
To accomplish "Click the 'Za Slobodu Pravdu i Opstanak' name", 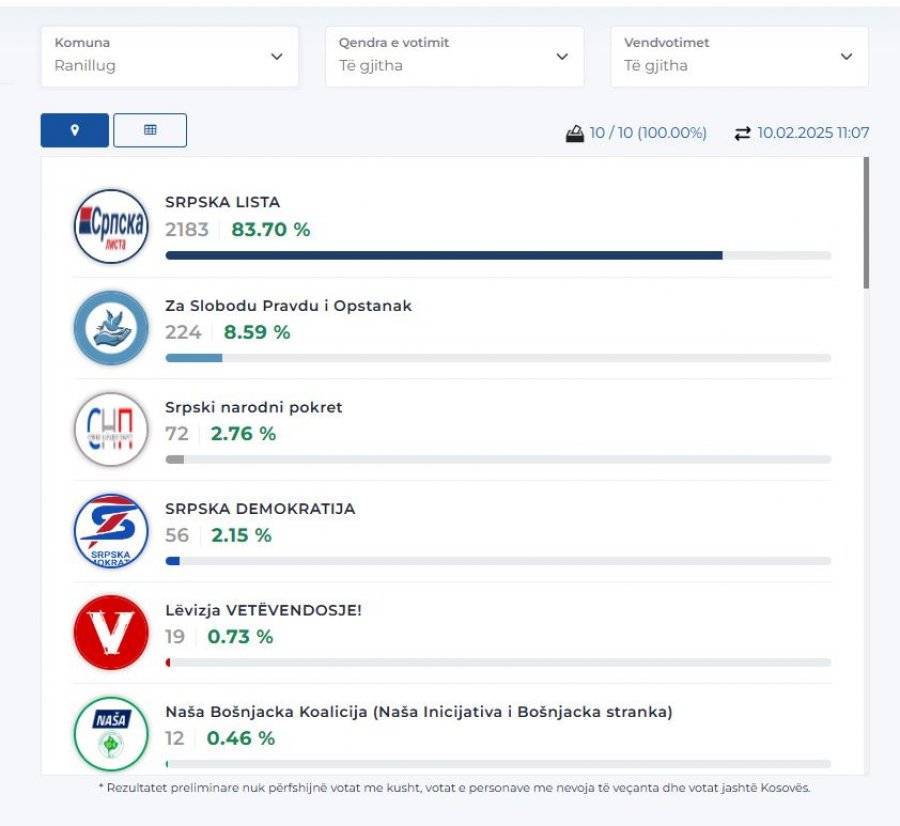I will [x=289, y=306].
